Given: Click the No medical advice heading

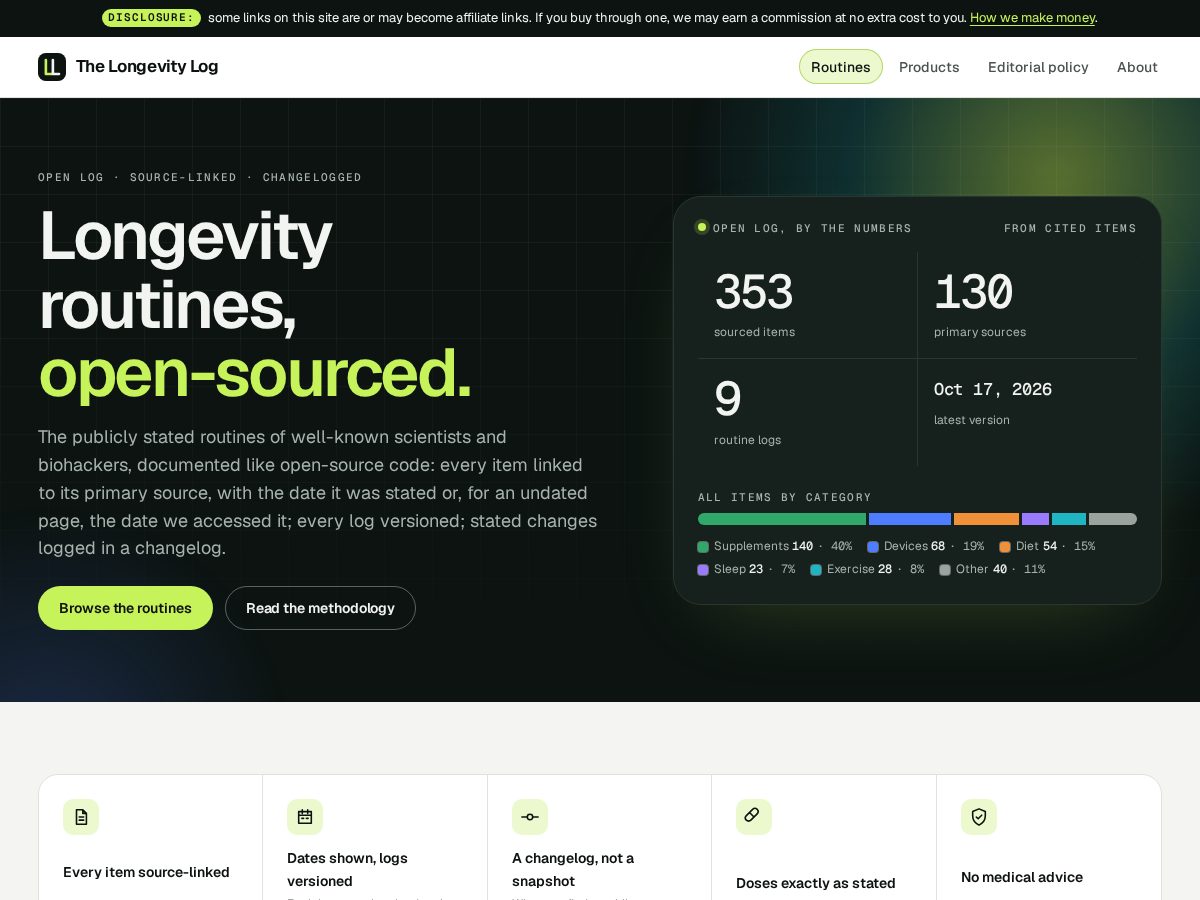Looking at the screenshot, I should 1022,877.
